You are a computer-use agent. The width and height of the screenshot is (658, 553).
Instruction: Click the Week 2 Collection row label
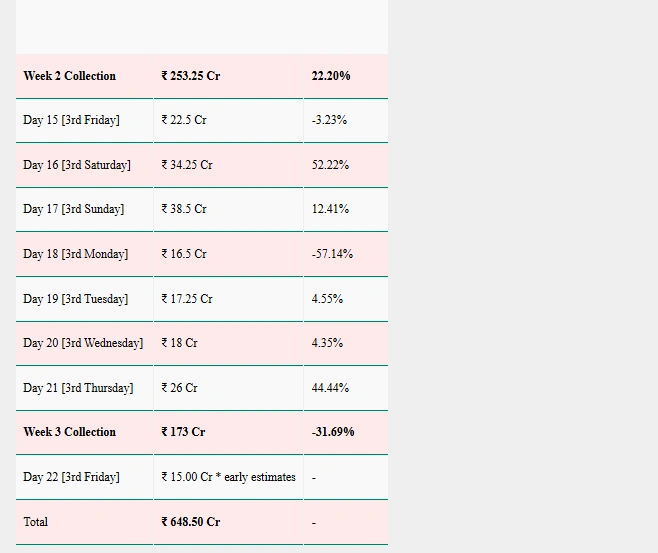pos(70,76)
